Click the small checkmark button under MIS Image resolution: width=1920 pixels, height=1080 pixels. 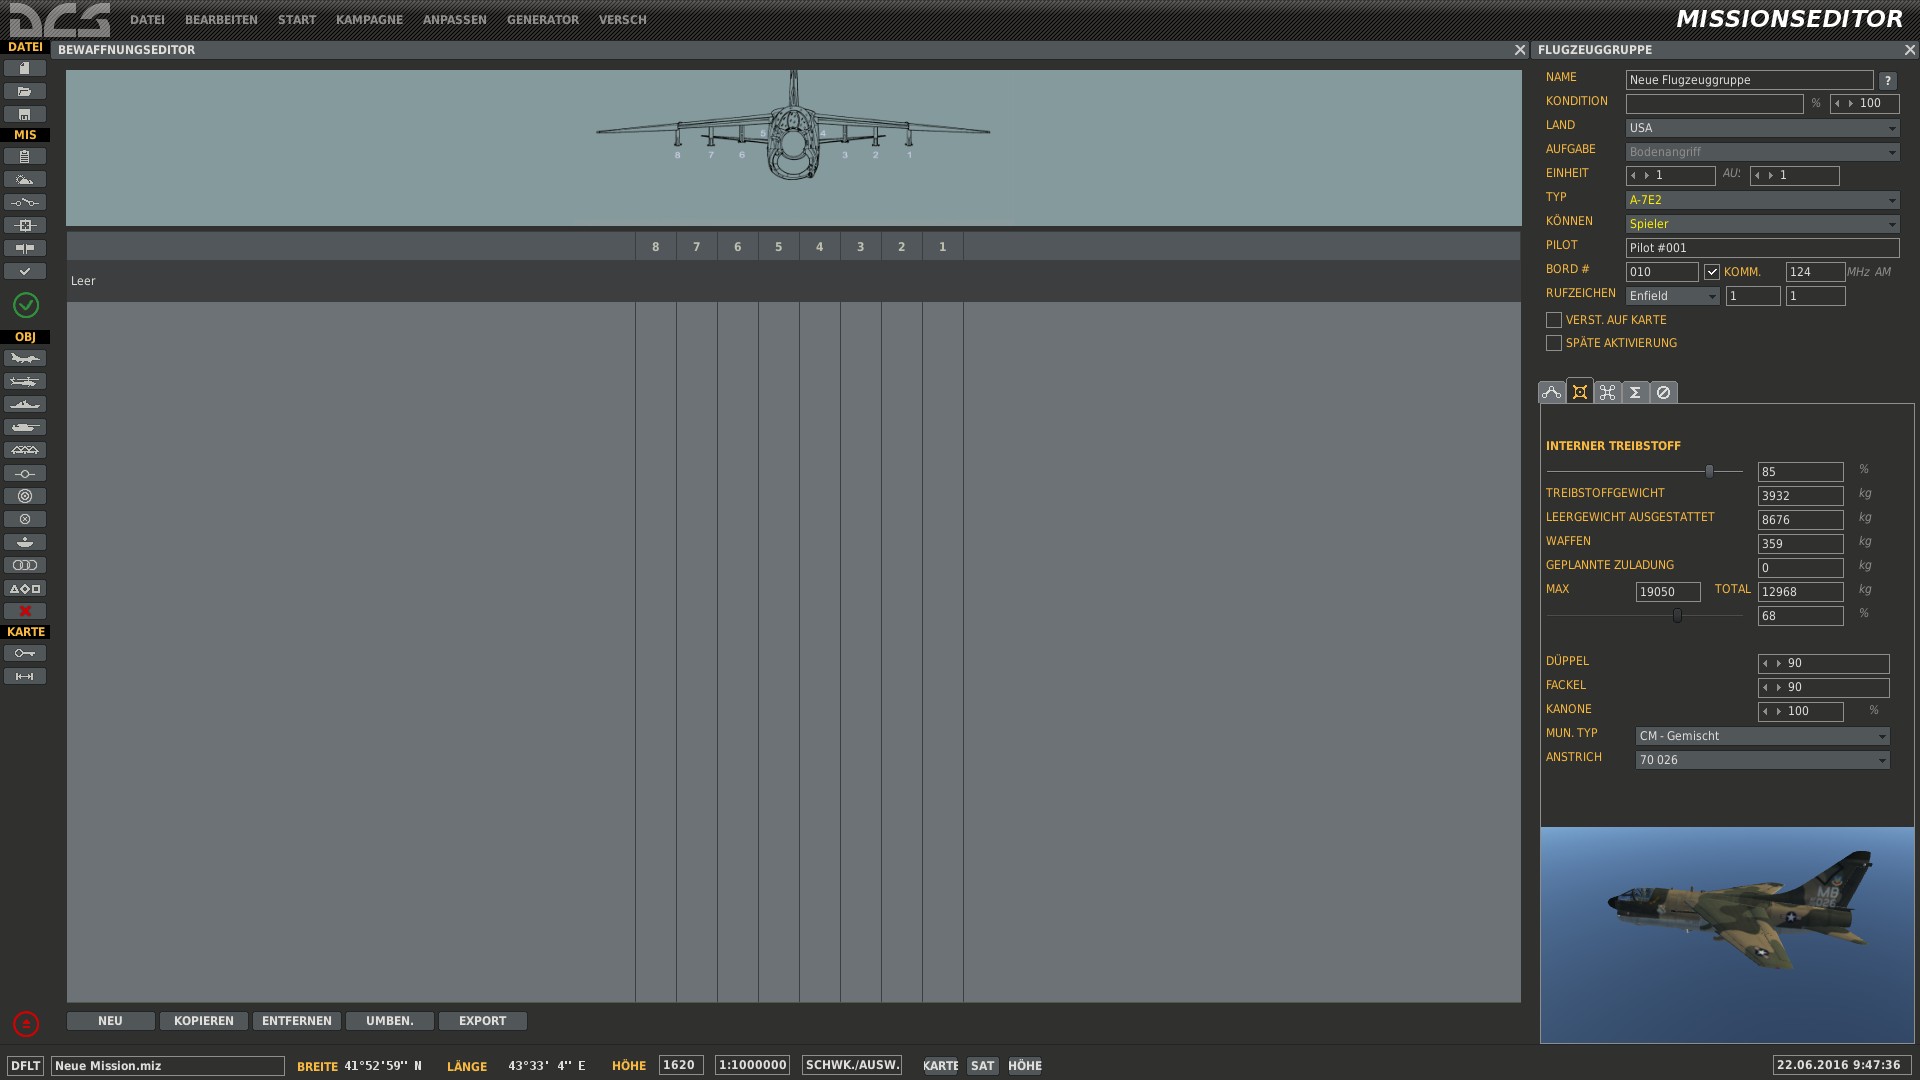[x=25, y=271]
